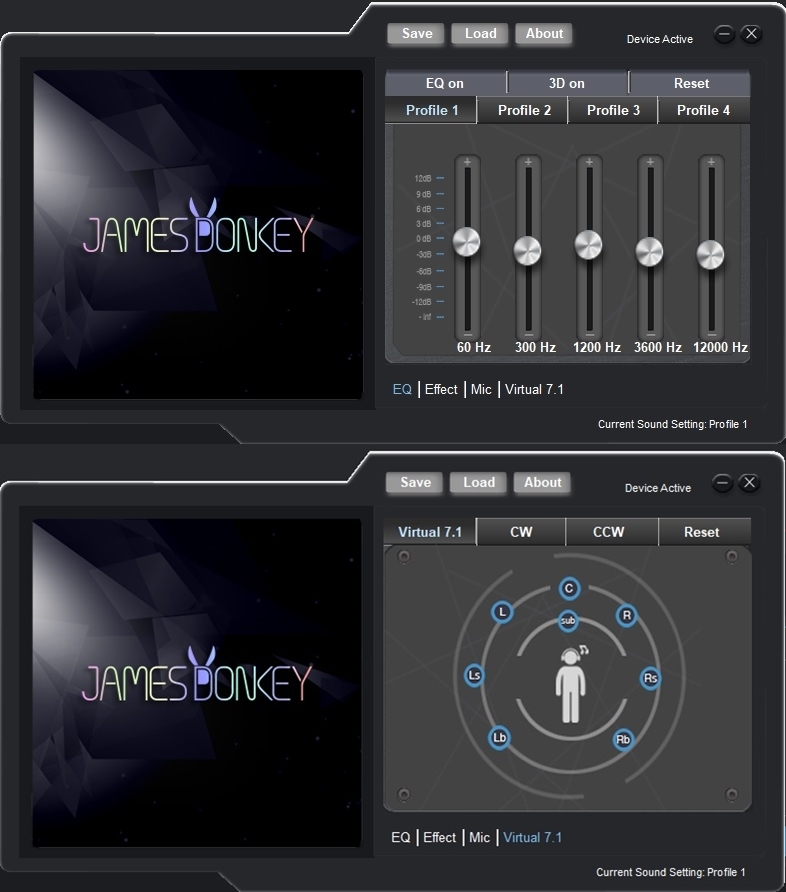Click Save in the lower window
The width and height of the screenshot is (786, 892).
415,482
